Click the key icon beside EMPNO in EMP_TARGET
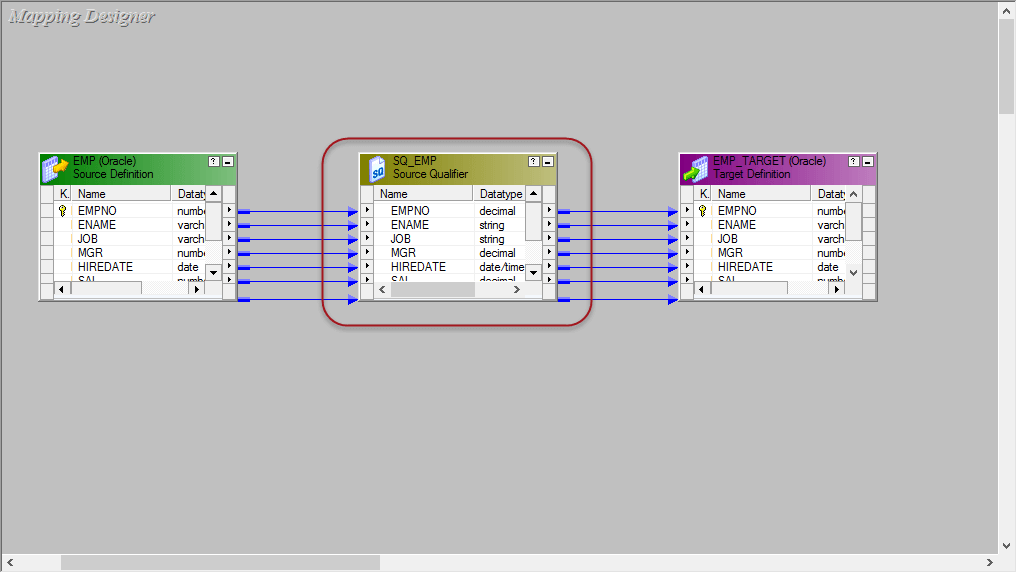 [x=703, y=211]
